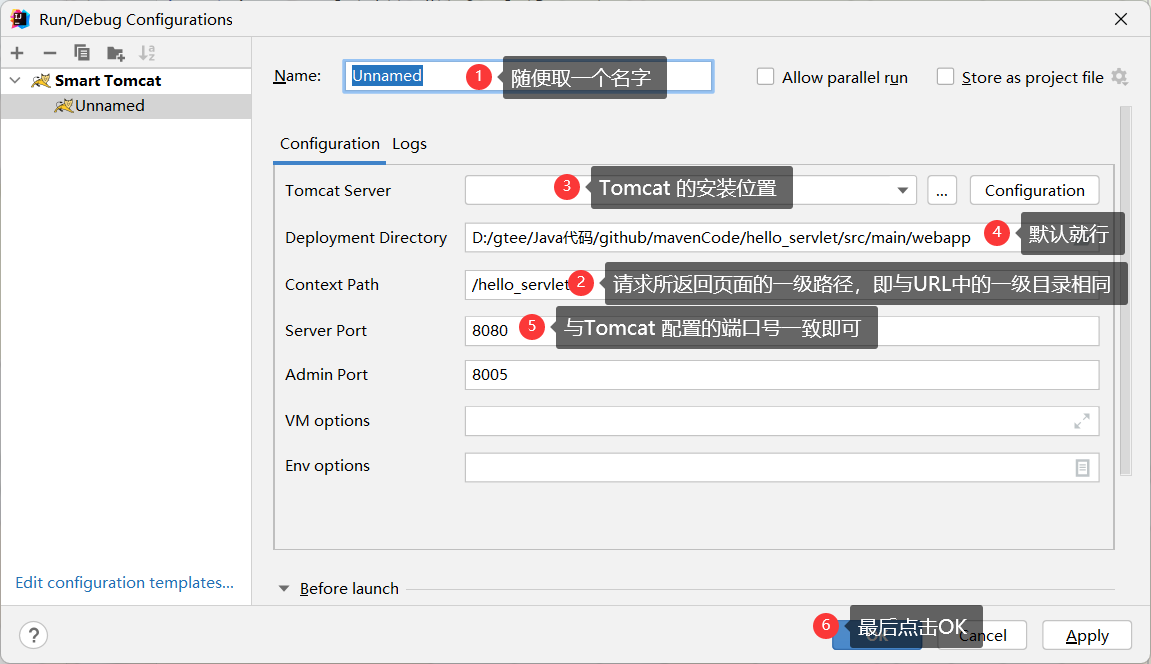Click the Smart Tomcat label in the tree
Viewport: 1151px width, 664px height.
[x=108, y=81]
